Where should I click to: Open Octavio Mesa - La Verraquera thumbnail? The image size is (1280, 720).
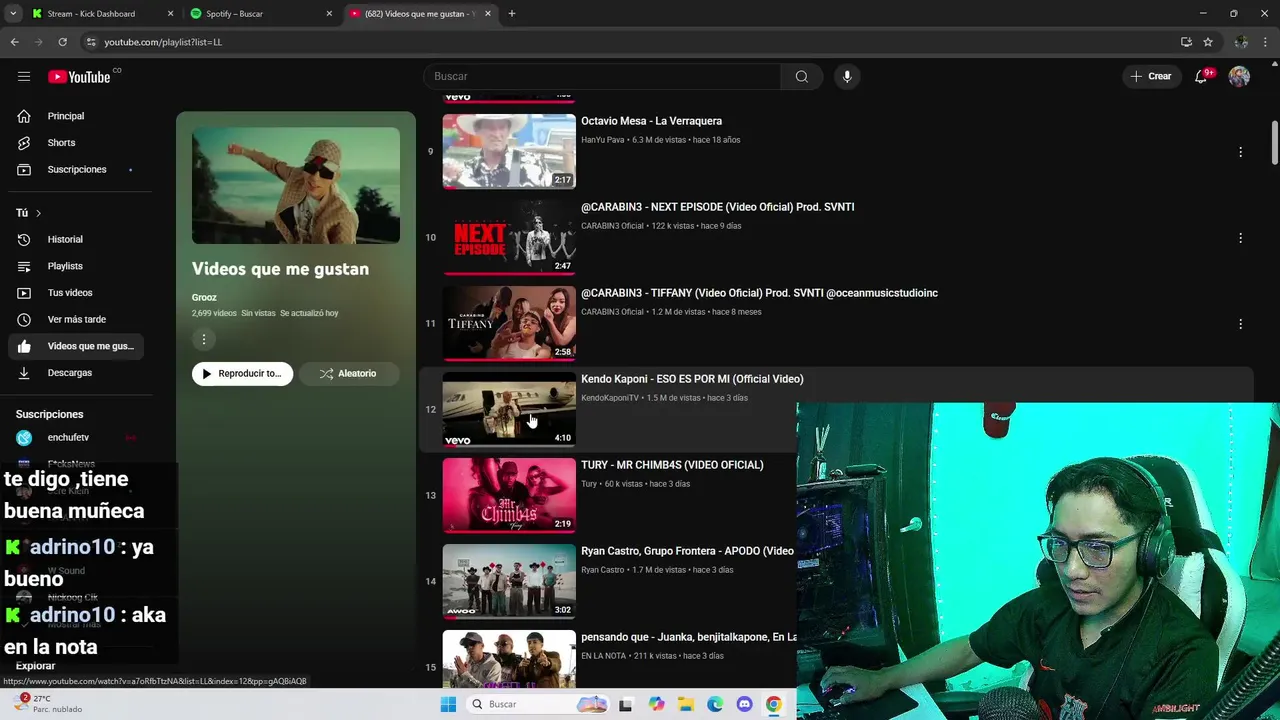pos(509,151)
